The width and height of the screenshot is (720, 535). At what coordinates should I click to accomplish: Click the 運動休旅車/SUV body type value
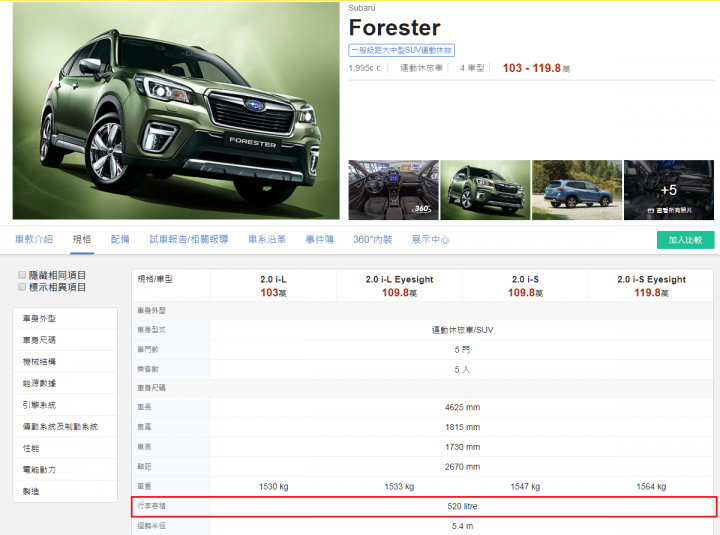[462, 330]
